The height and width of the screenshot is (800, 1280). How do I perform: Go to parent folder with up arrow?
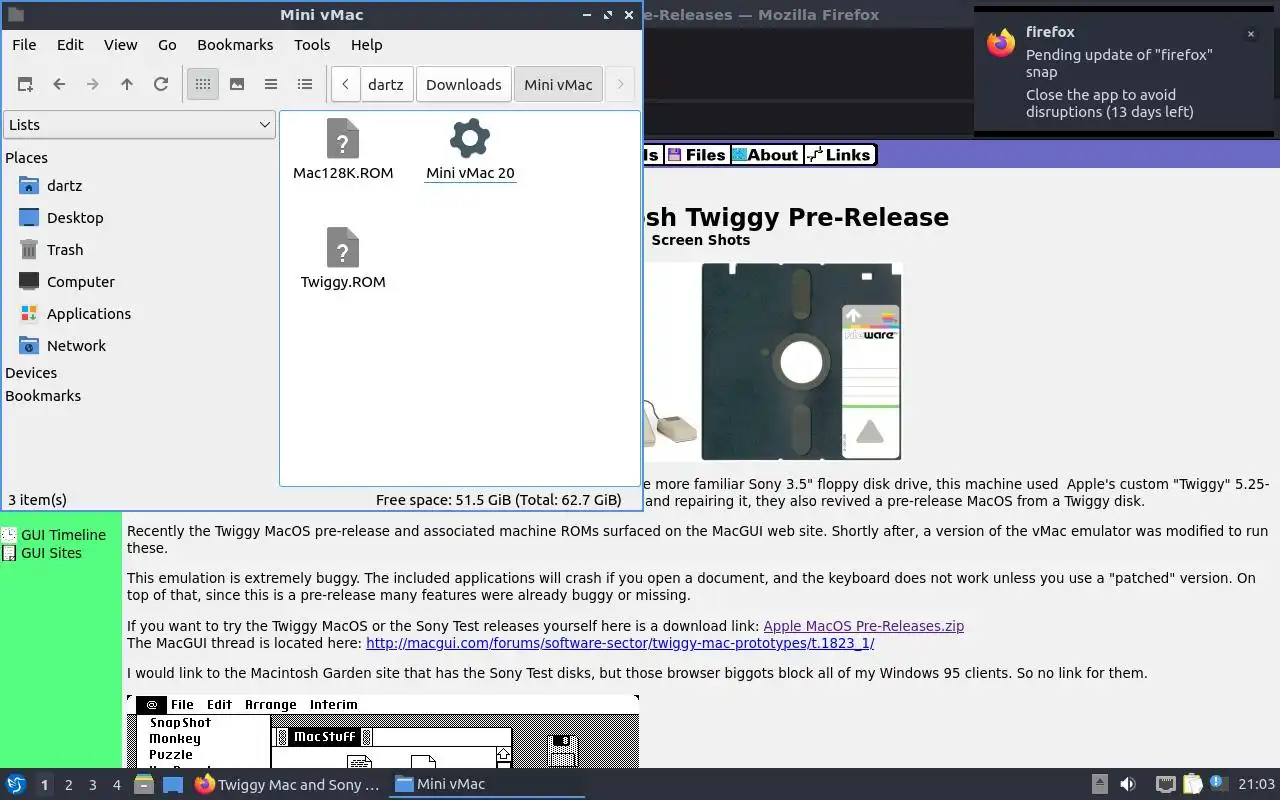pyautogui.click(x=127, y=85)
